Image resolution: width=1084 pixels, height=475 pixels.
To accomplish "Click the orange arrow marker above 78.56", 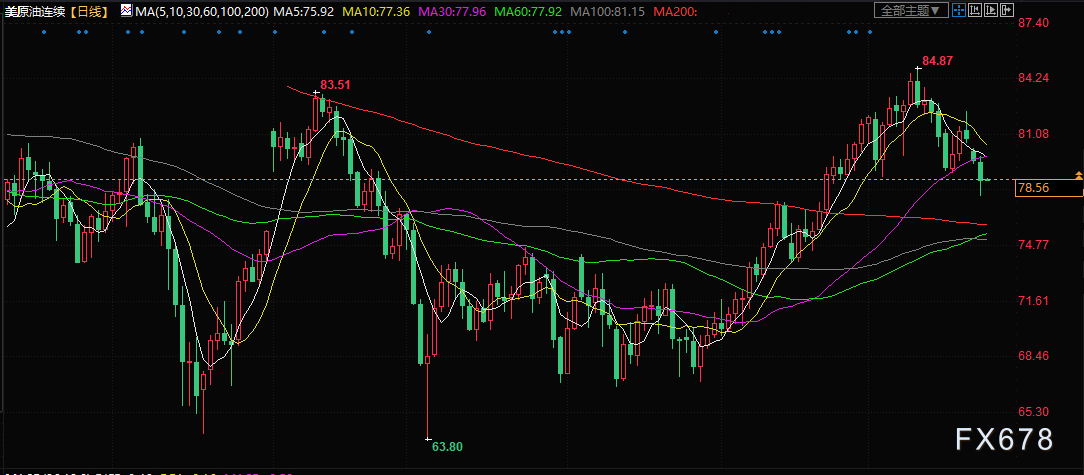I will coord(1078,175).
